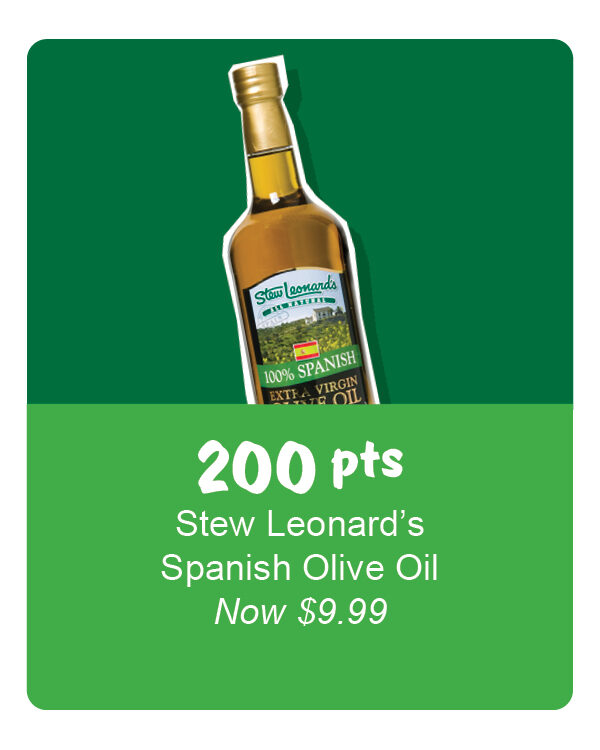The width and height of the screenshot is (600, 750).
Task: Click the pts text beside 200
Action: pos(367,464)
